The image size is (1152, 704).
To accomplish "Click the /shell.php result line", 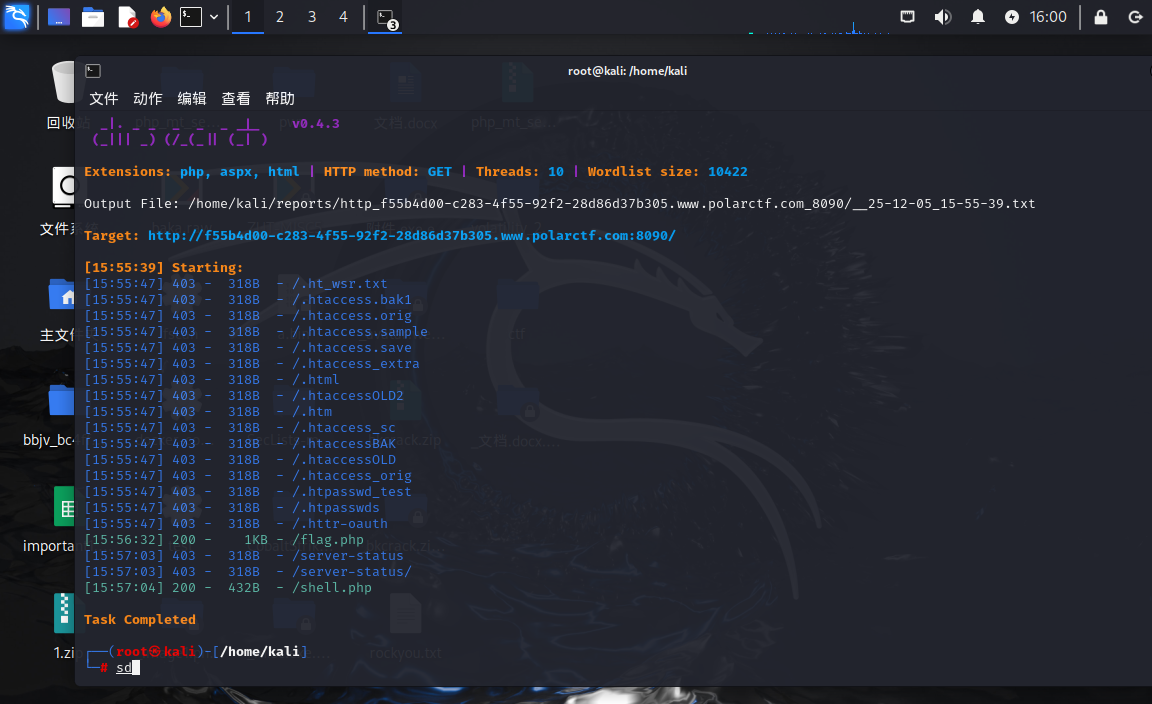I will tap(228, 587).
